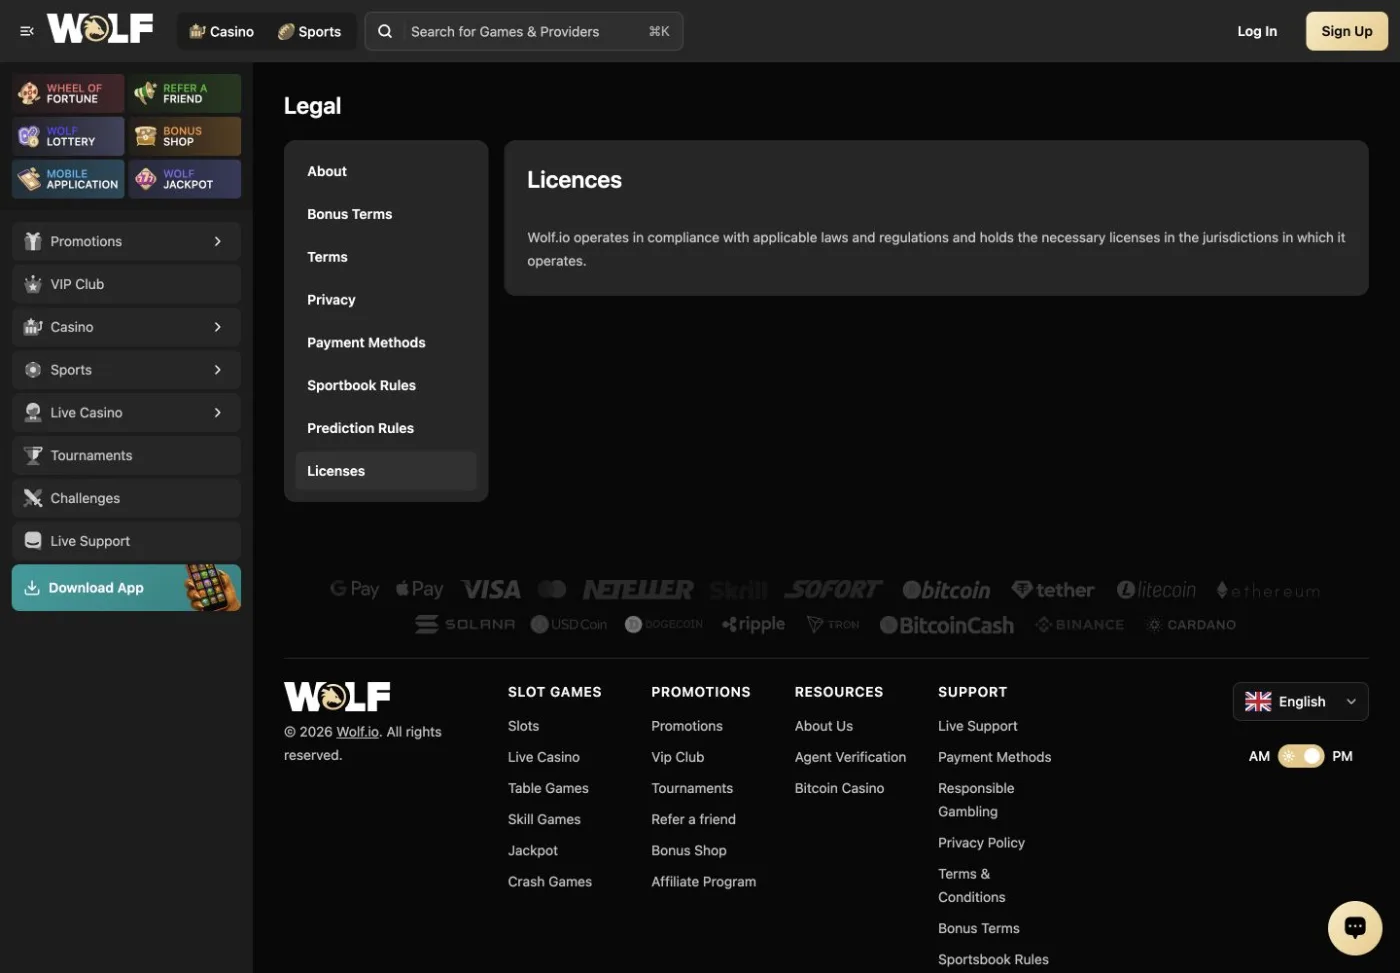Open the Mobile Application tile
This screenshot has width=1400, height=973.
point(68,179)
